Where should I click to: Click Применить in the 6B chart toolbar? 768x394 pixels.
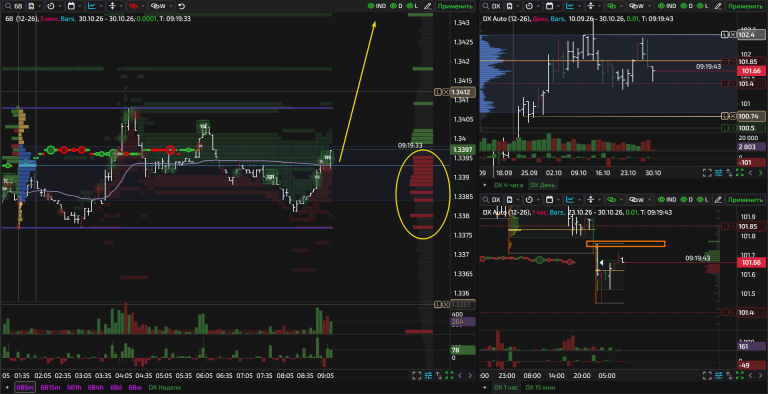pyautogui.click(x=455, y=6)
